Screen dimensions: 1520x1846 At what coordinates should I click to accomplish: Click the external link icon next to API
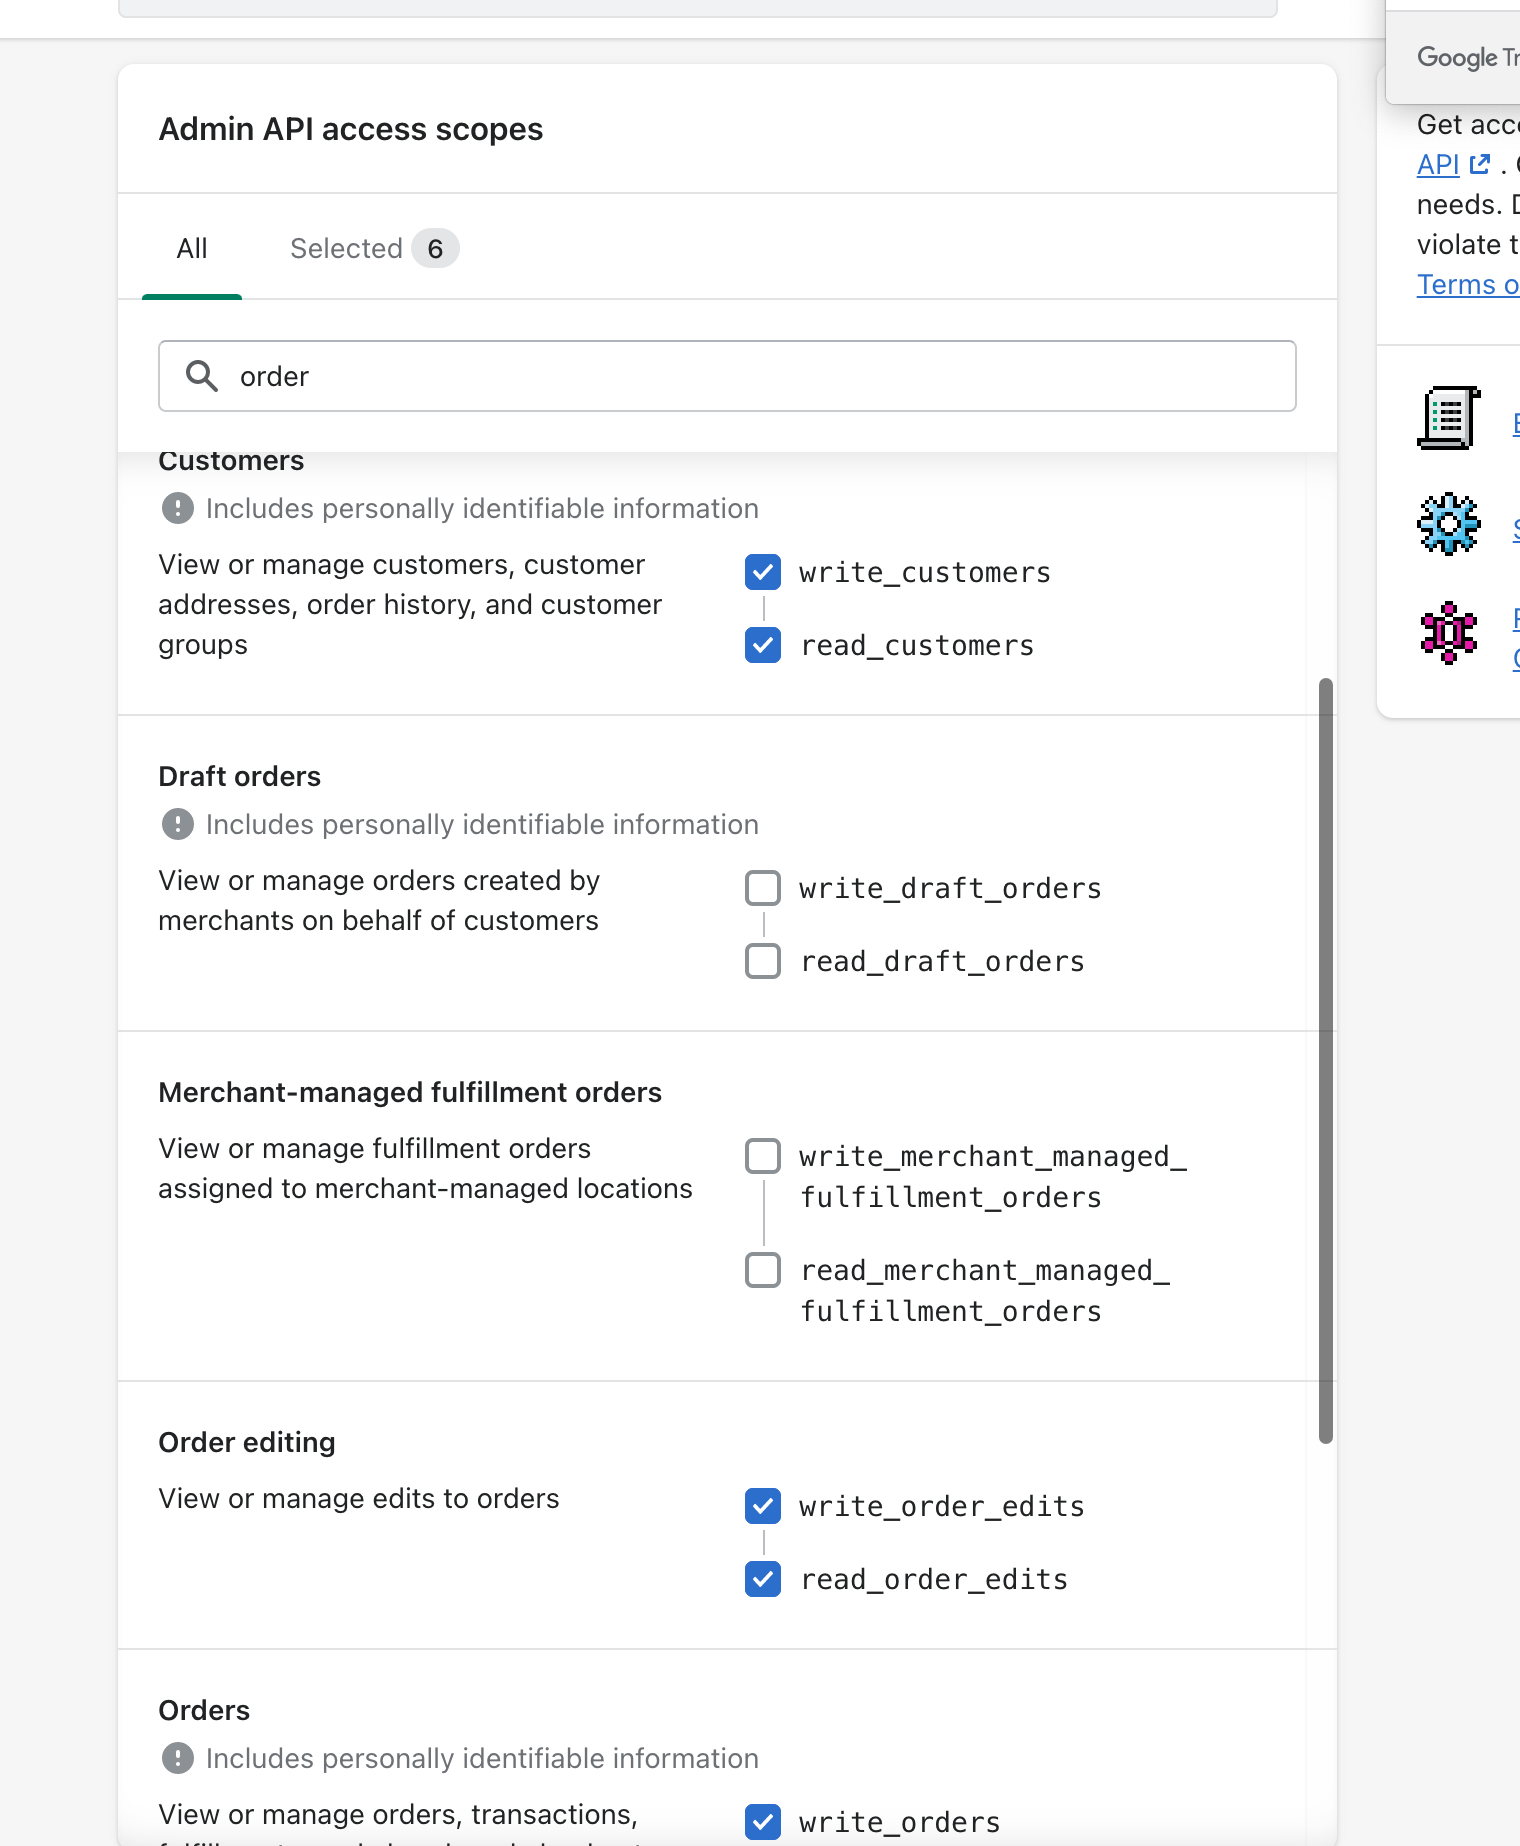click(1480, 164)
